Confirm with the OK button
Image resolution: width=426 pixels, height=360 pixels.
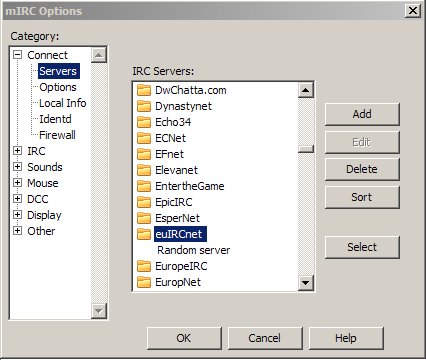184,338
